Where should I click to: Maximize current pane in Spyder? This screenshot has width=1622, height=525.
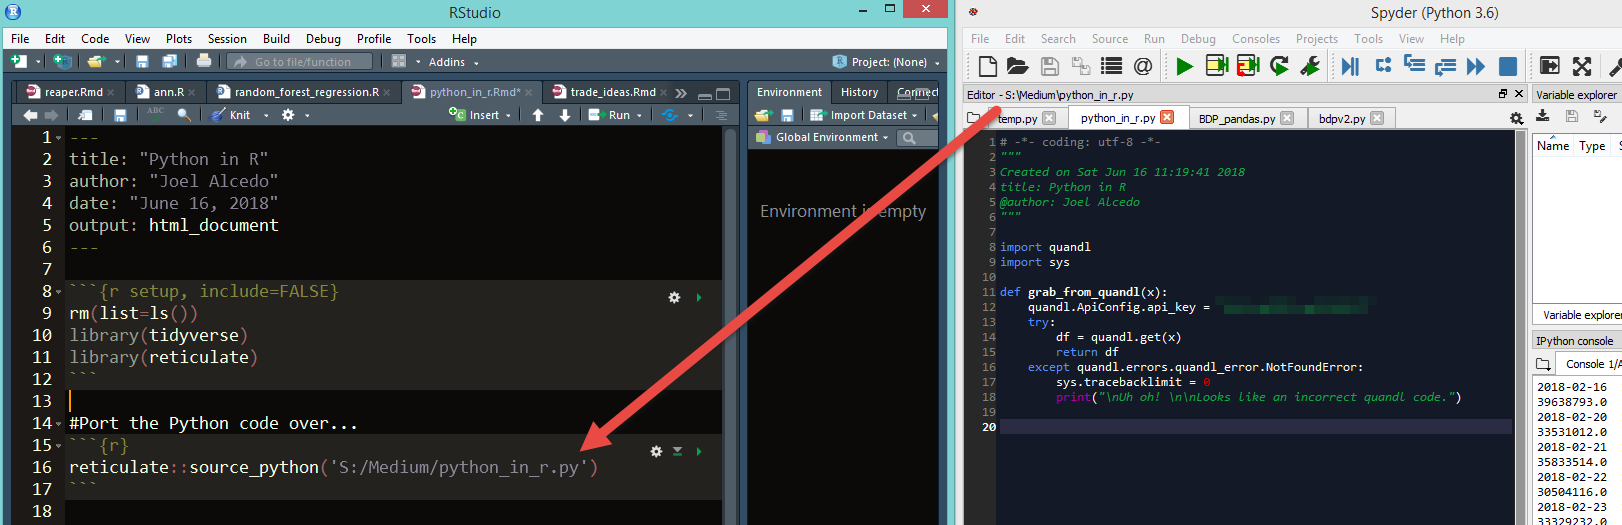click(x=1549, y=66)
